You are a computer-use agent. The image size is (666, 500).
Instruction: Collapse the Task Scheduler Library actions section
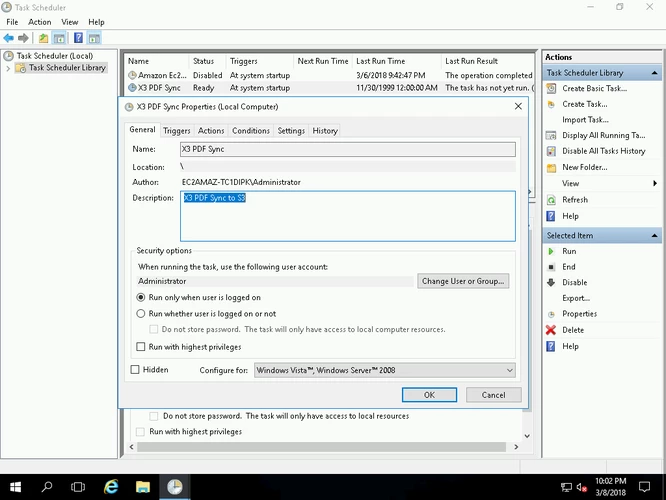[654, 73]
